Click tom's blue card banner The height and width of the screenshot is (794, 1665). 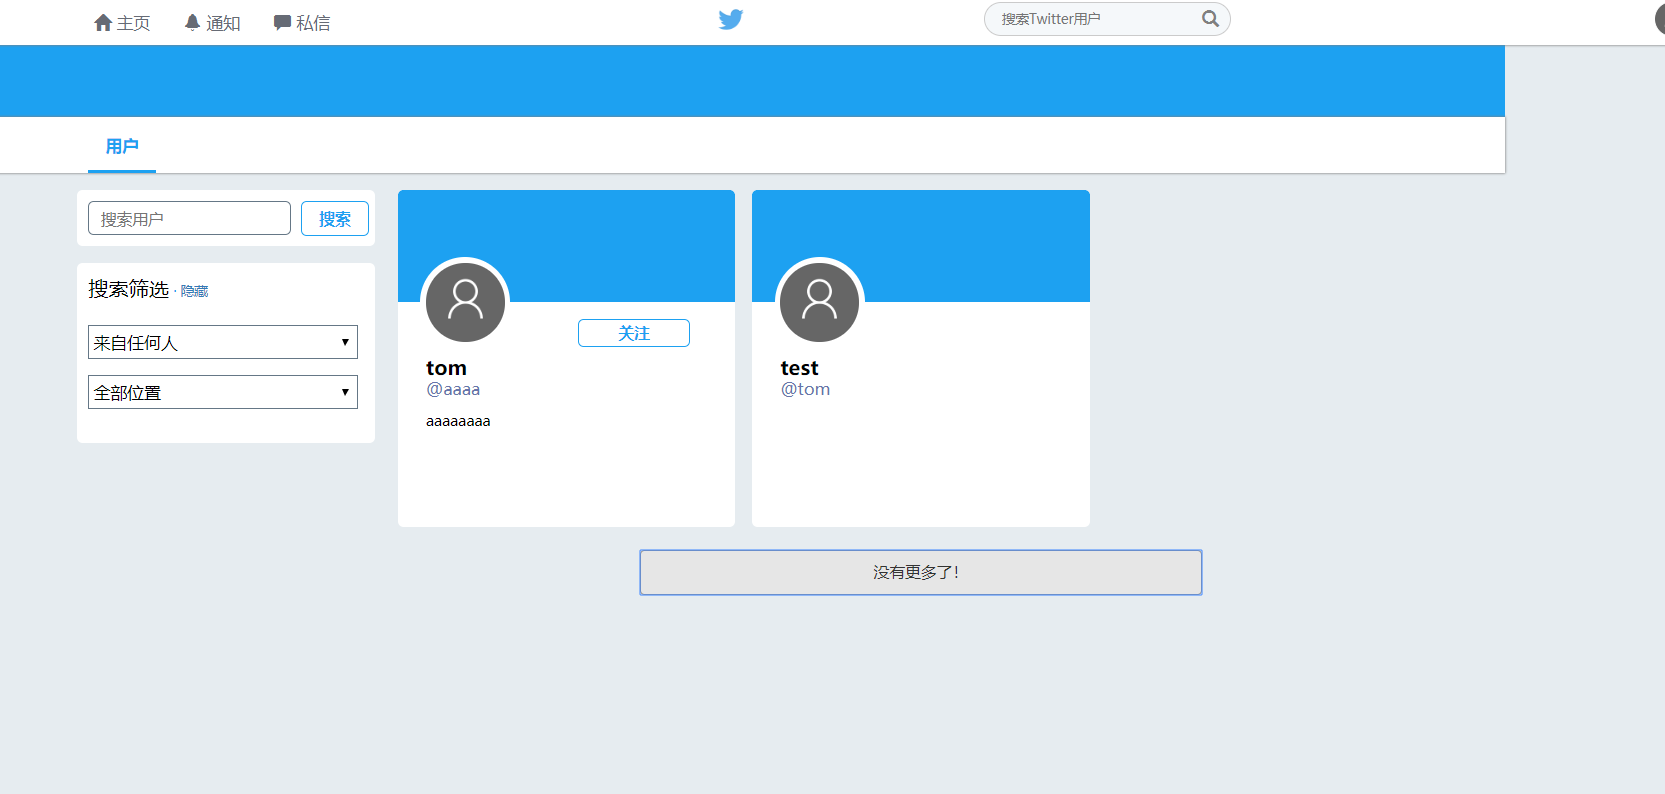[x=566, y=246]
